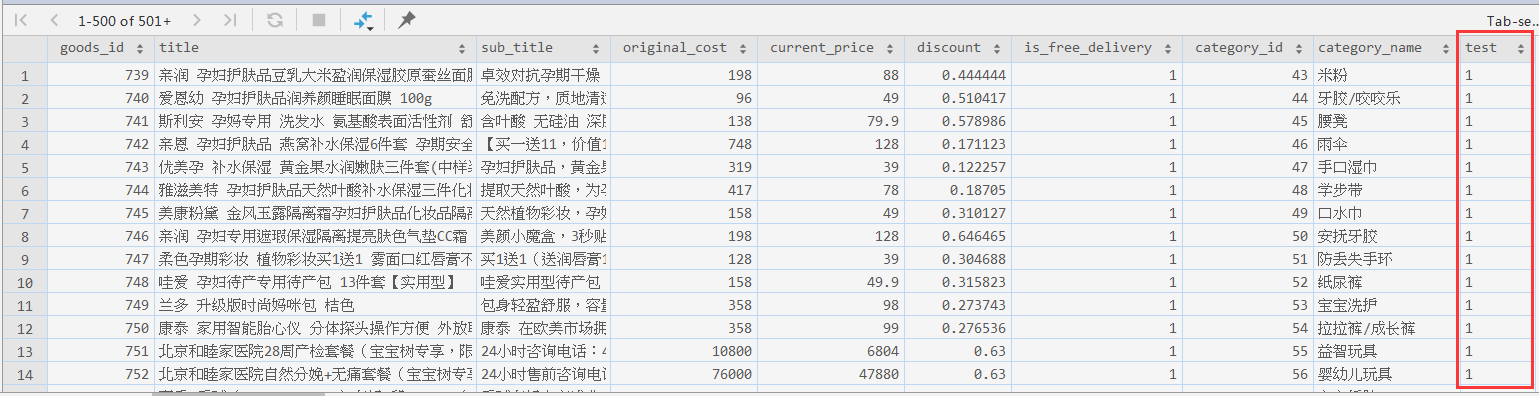Select goods_id cell 745

pyautogui.click(x=101, y=213)
